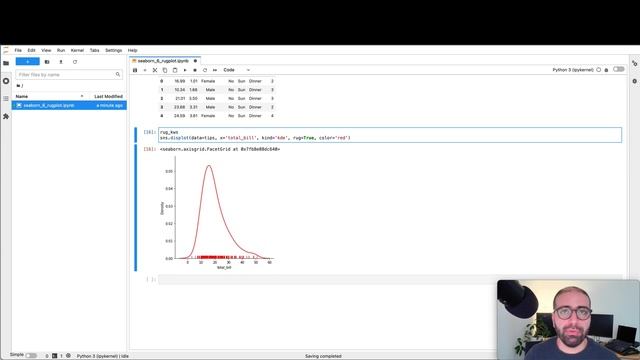Refresh the file browser listing
The height and width of the screenshot is (360, 640).
(75, 62)
